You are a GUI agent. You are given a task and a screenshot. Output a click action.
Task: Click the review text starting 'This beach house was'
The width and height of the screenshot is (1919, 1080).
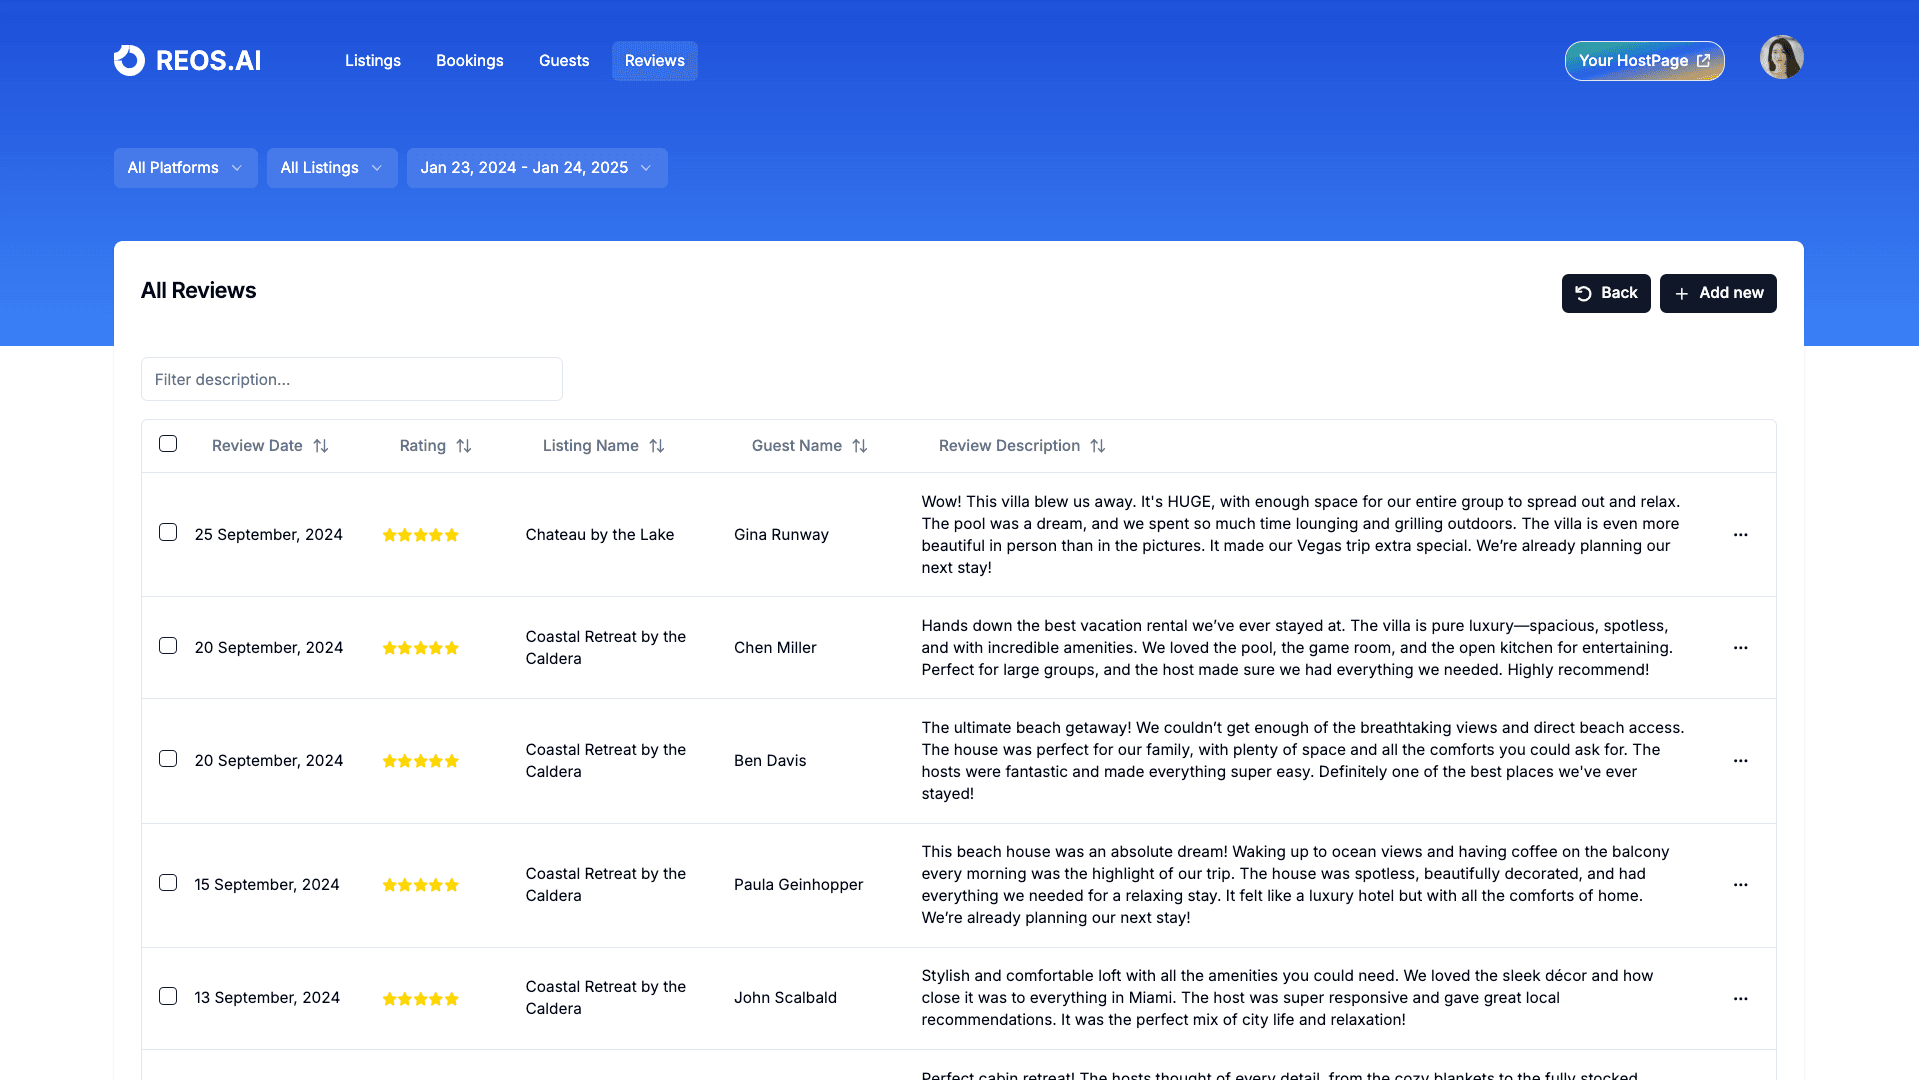(x=1296, y=885)
